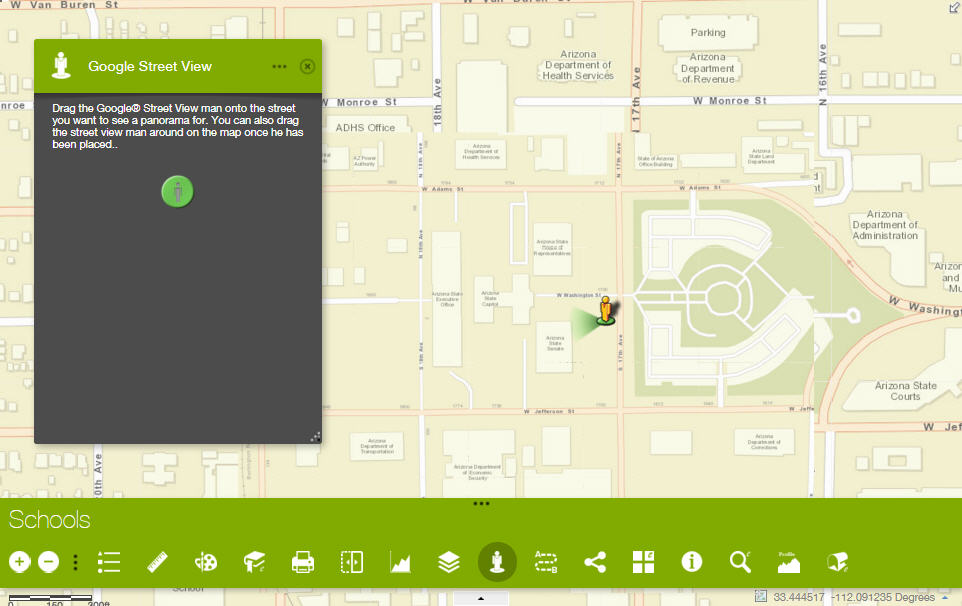The width and height of the screenshot is (962, 606).
Task: Open the Basemap Gallery widget
Action: (643, 562)
